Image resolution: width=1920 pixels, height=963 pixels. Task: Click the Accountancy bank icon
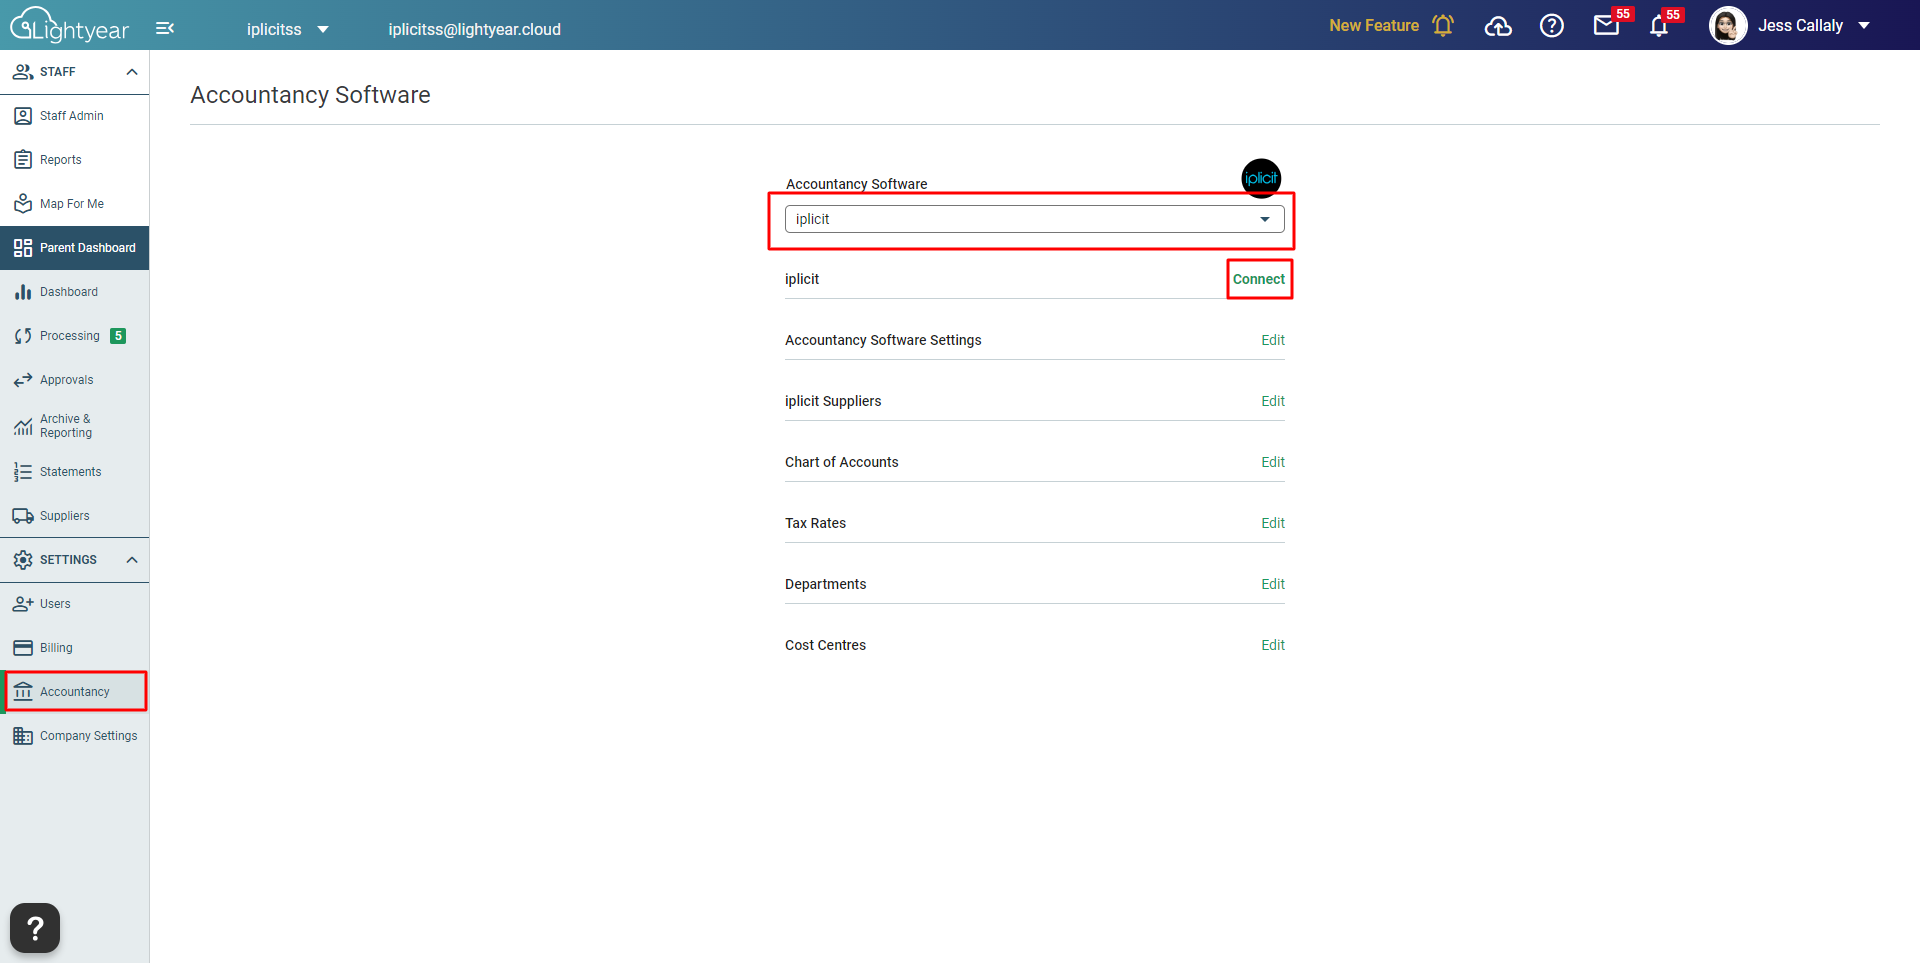pos(23,692)
